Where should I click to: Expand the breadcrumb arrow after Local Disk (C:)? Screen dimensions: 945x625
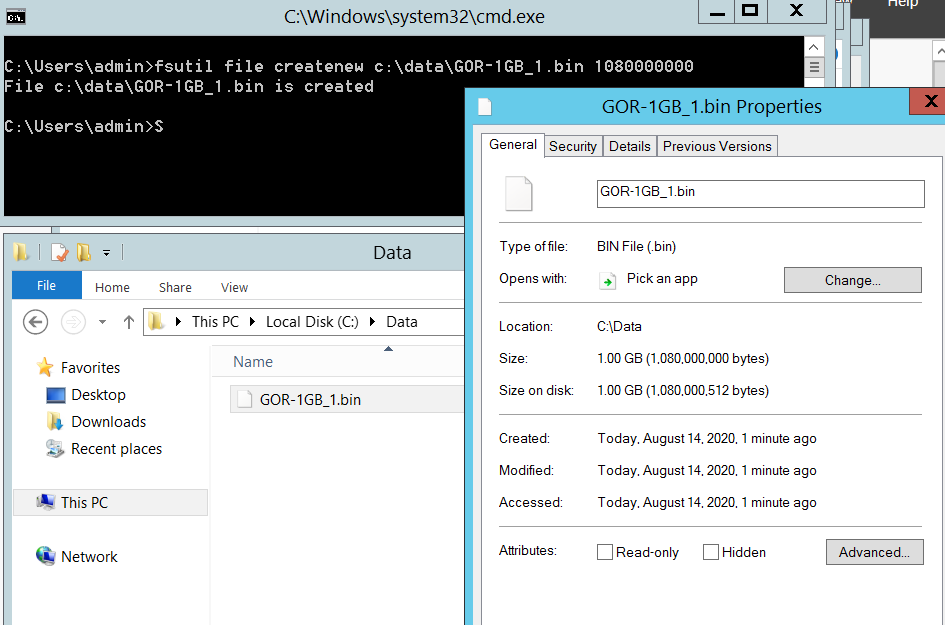point(372,322)
